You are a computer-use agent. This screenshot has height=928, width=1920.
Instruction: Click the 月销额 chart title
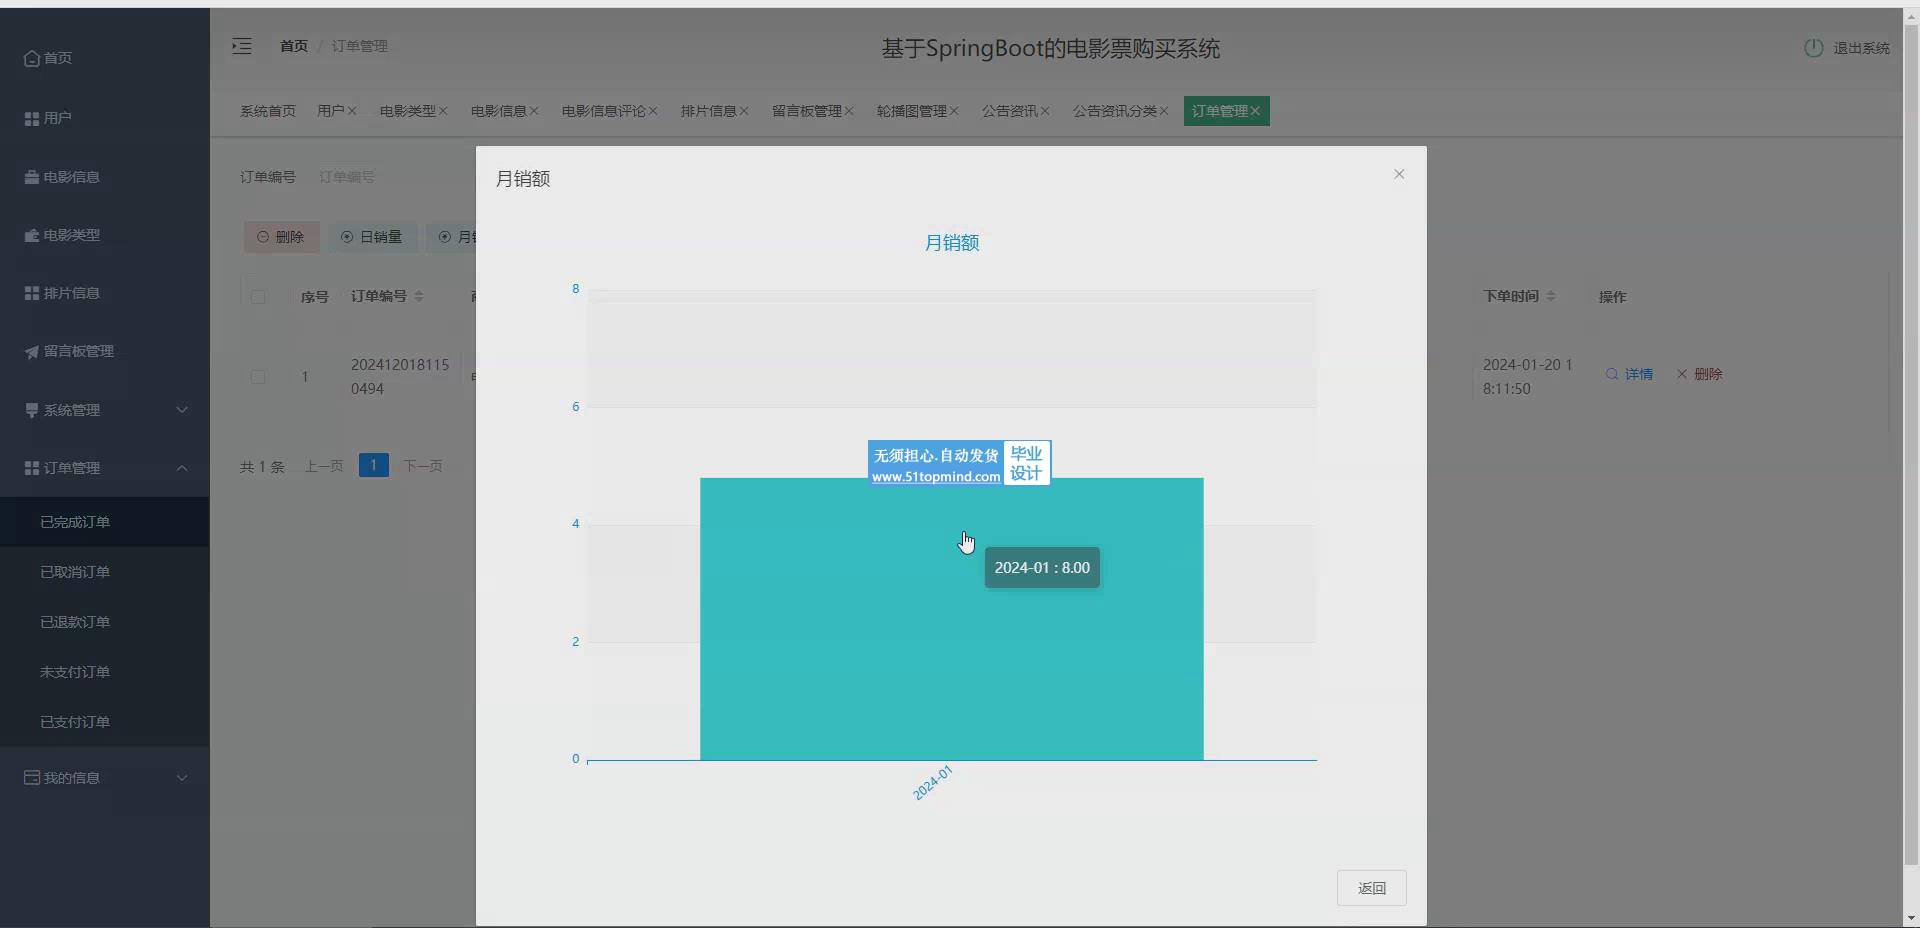[952, 243]
